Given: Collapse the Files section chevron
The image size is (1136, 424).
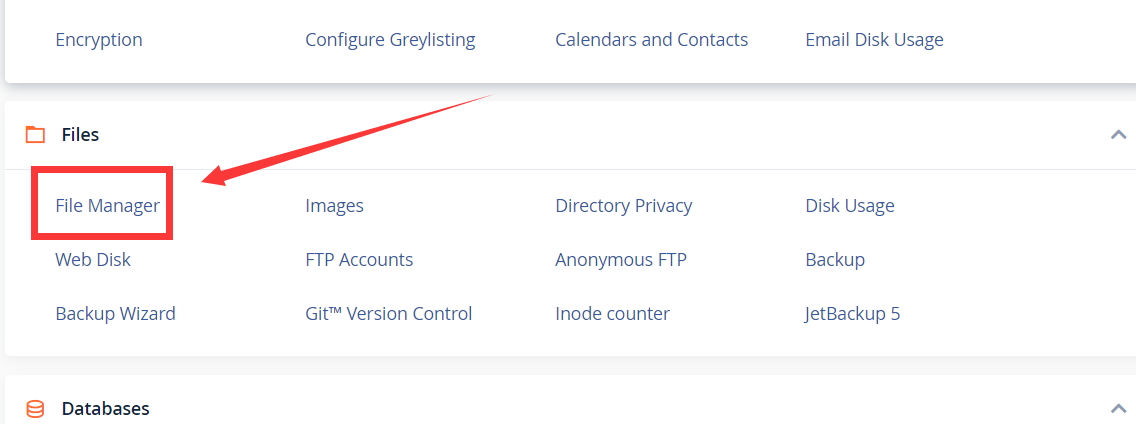Looking at the screenshot, I should click(x=1119, y=134).
